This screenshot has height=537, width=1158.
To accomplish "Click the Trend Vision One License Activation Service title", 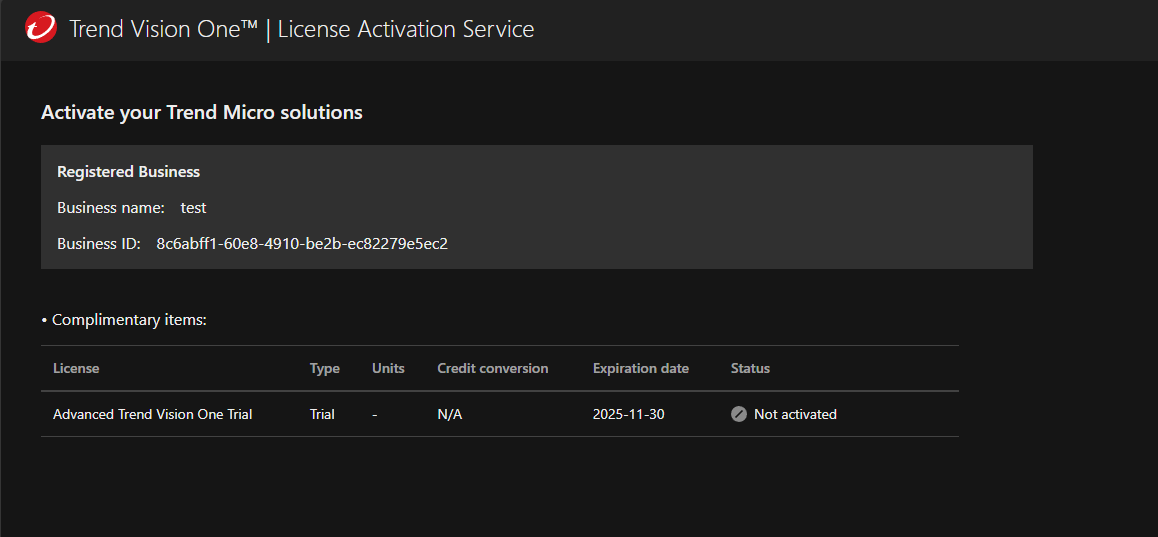I will pyautogui.click(x=301, y=30).
